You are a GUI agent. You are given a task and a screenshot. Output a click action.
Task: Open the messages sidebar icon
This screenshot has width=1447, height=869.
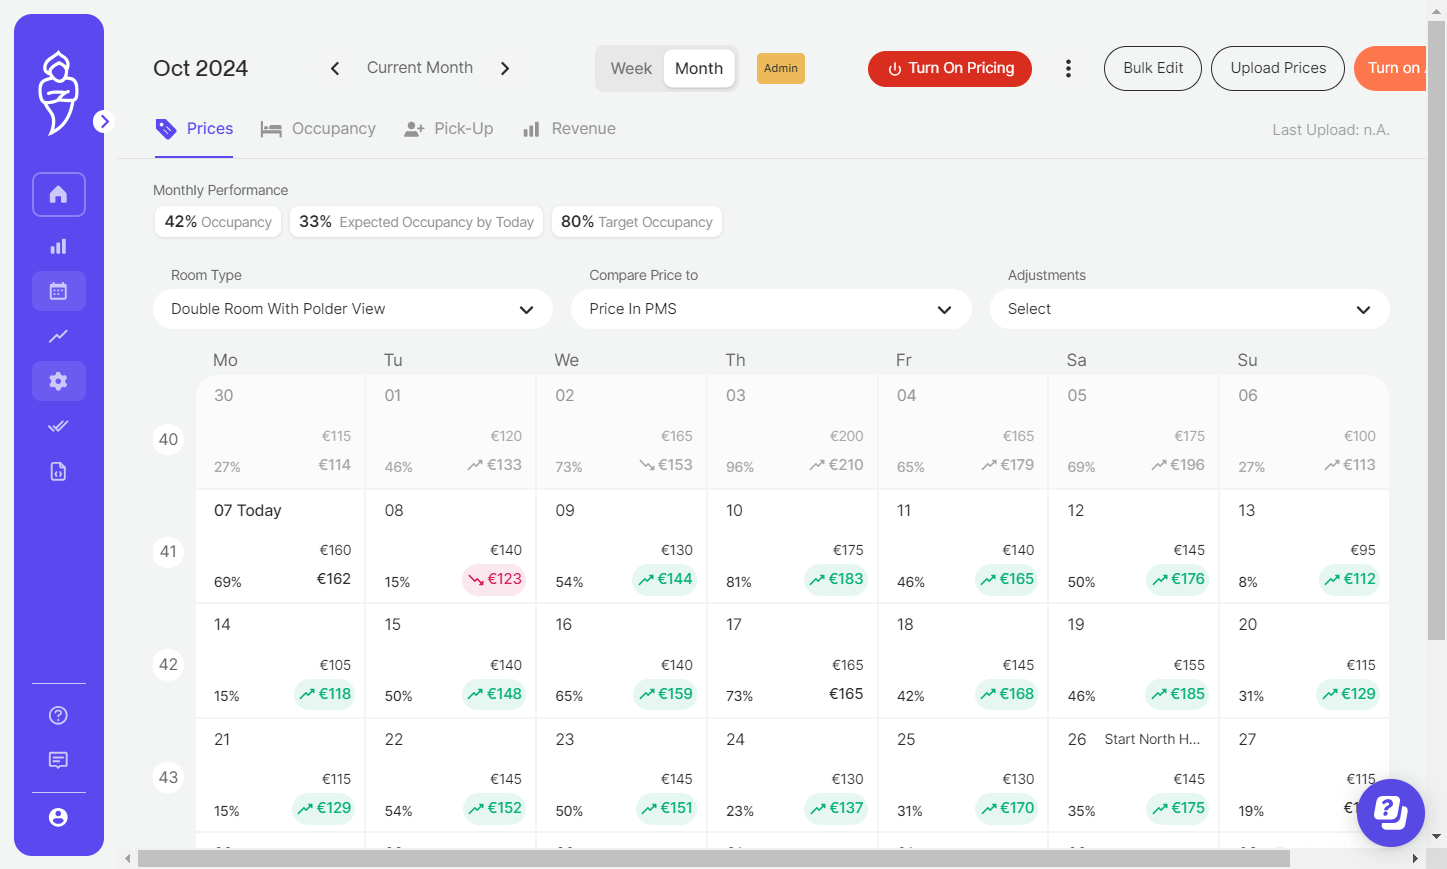click(x=58, y=760)
